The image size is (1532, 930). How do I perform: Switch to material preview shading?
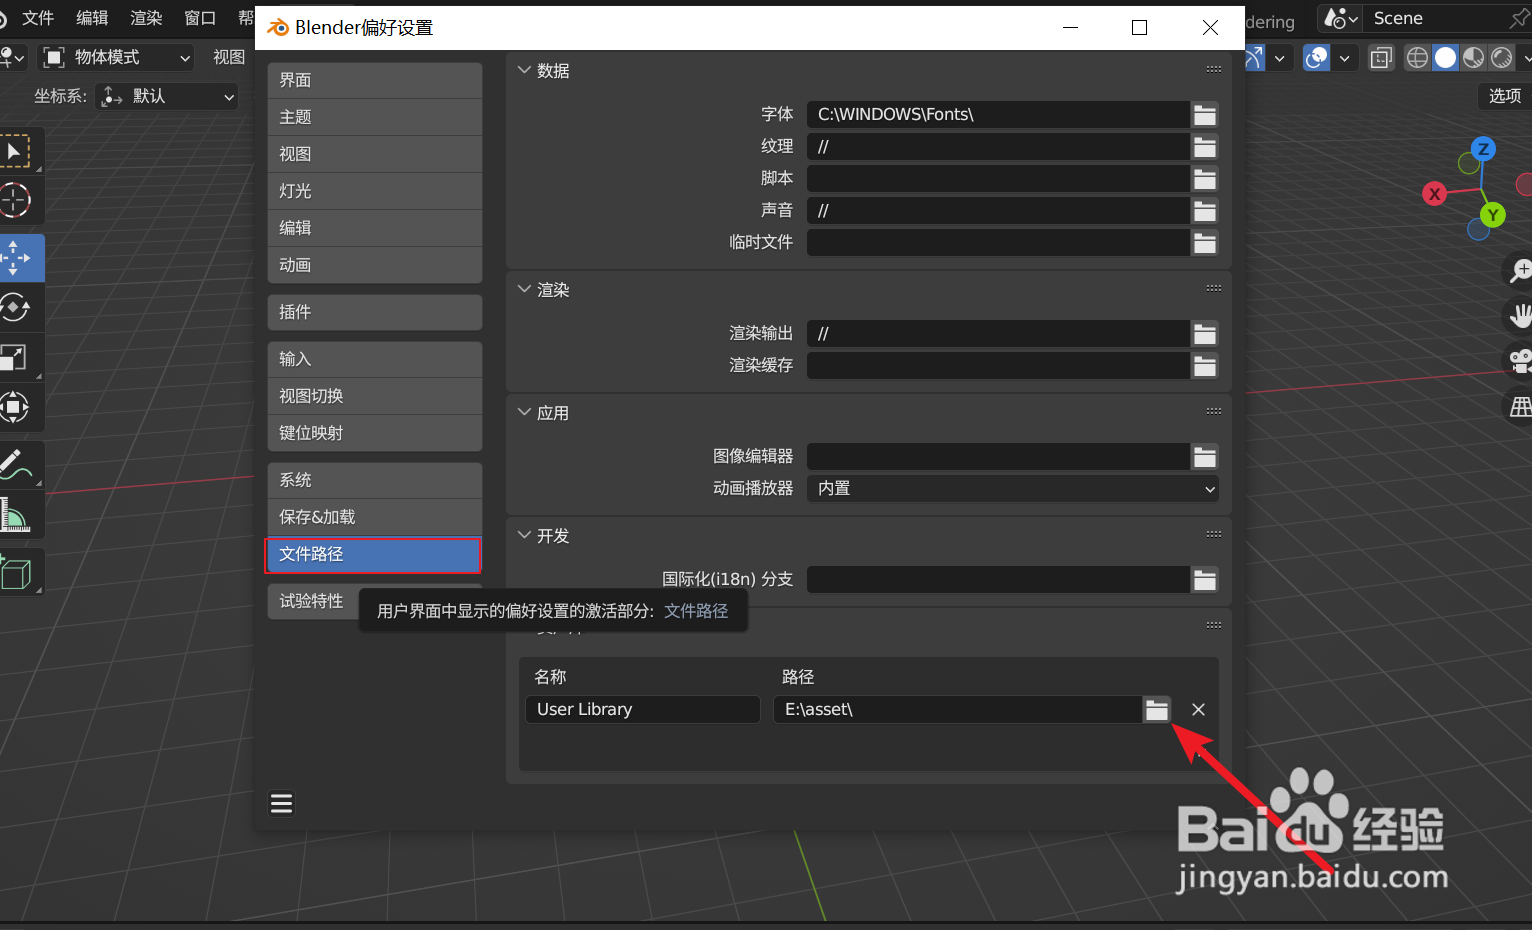1473,58
